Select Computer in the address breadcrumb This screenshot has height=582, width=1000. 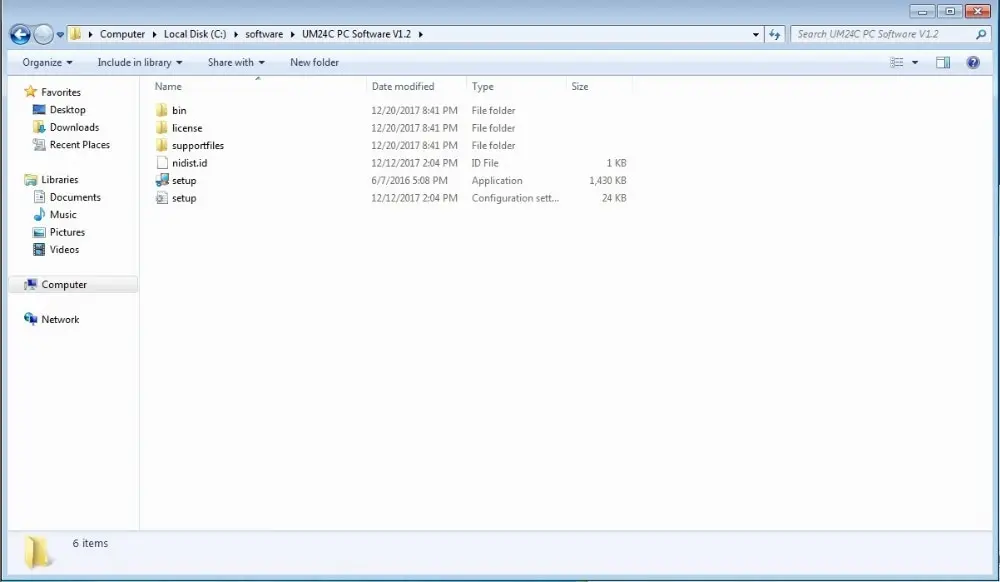point(122,34)
